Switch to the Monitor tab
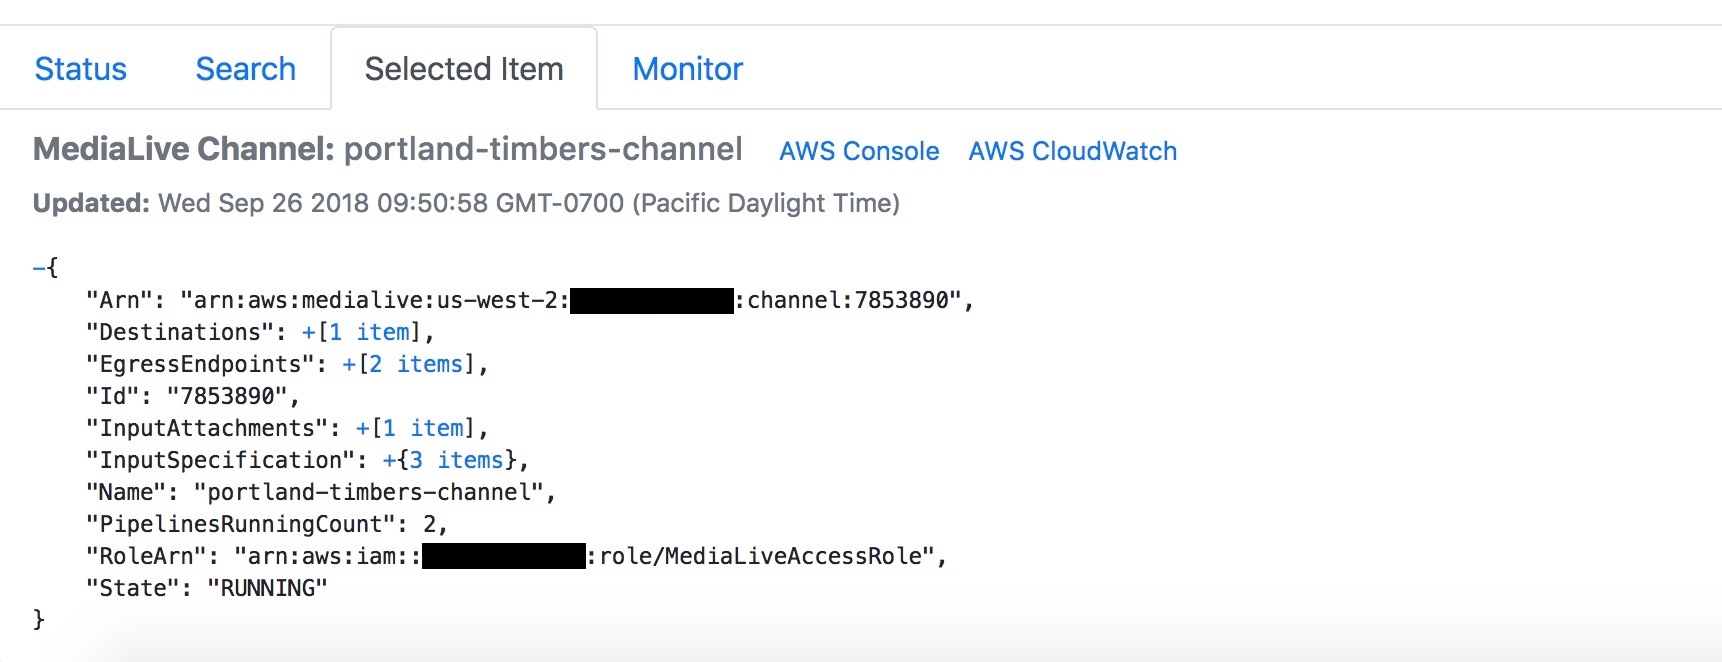This screenshot has width=1722, height=662. tap(688, 69)
